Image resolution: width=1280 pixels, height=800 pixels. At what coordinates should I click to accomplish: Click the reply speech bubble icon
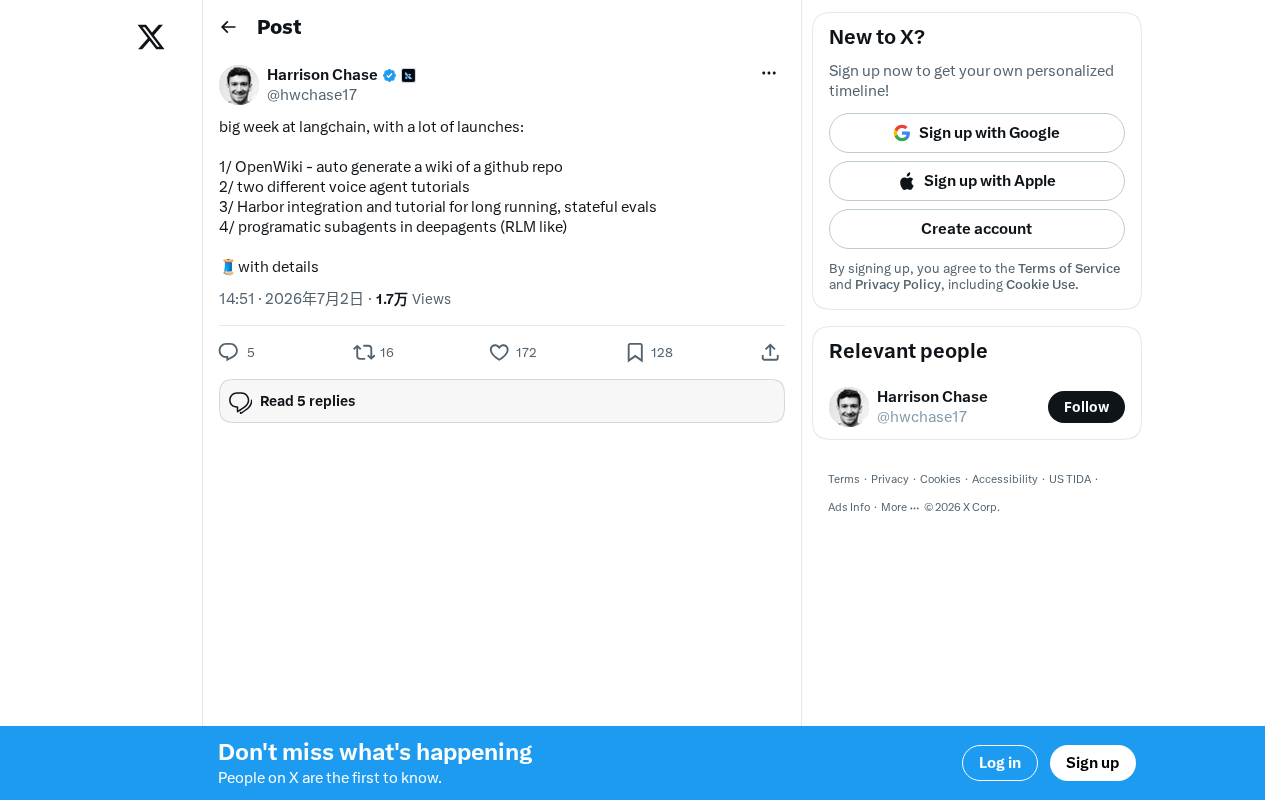click(x=228, y=352)
